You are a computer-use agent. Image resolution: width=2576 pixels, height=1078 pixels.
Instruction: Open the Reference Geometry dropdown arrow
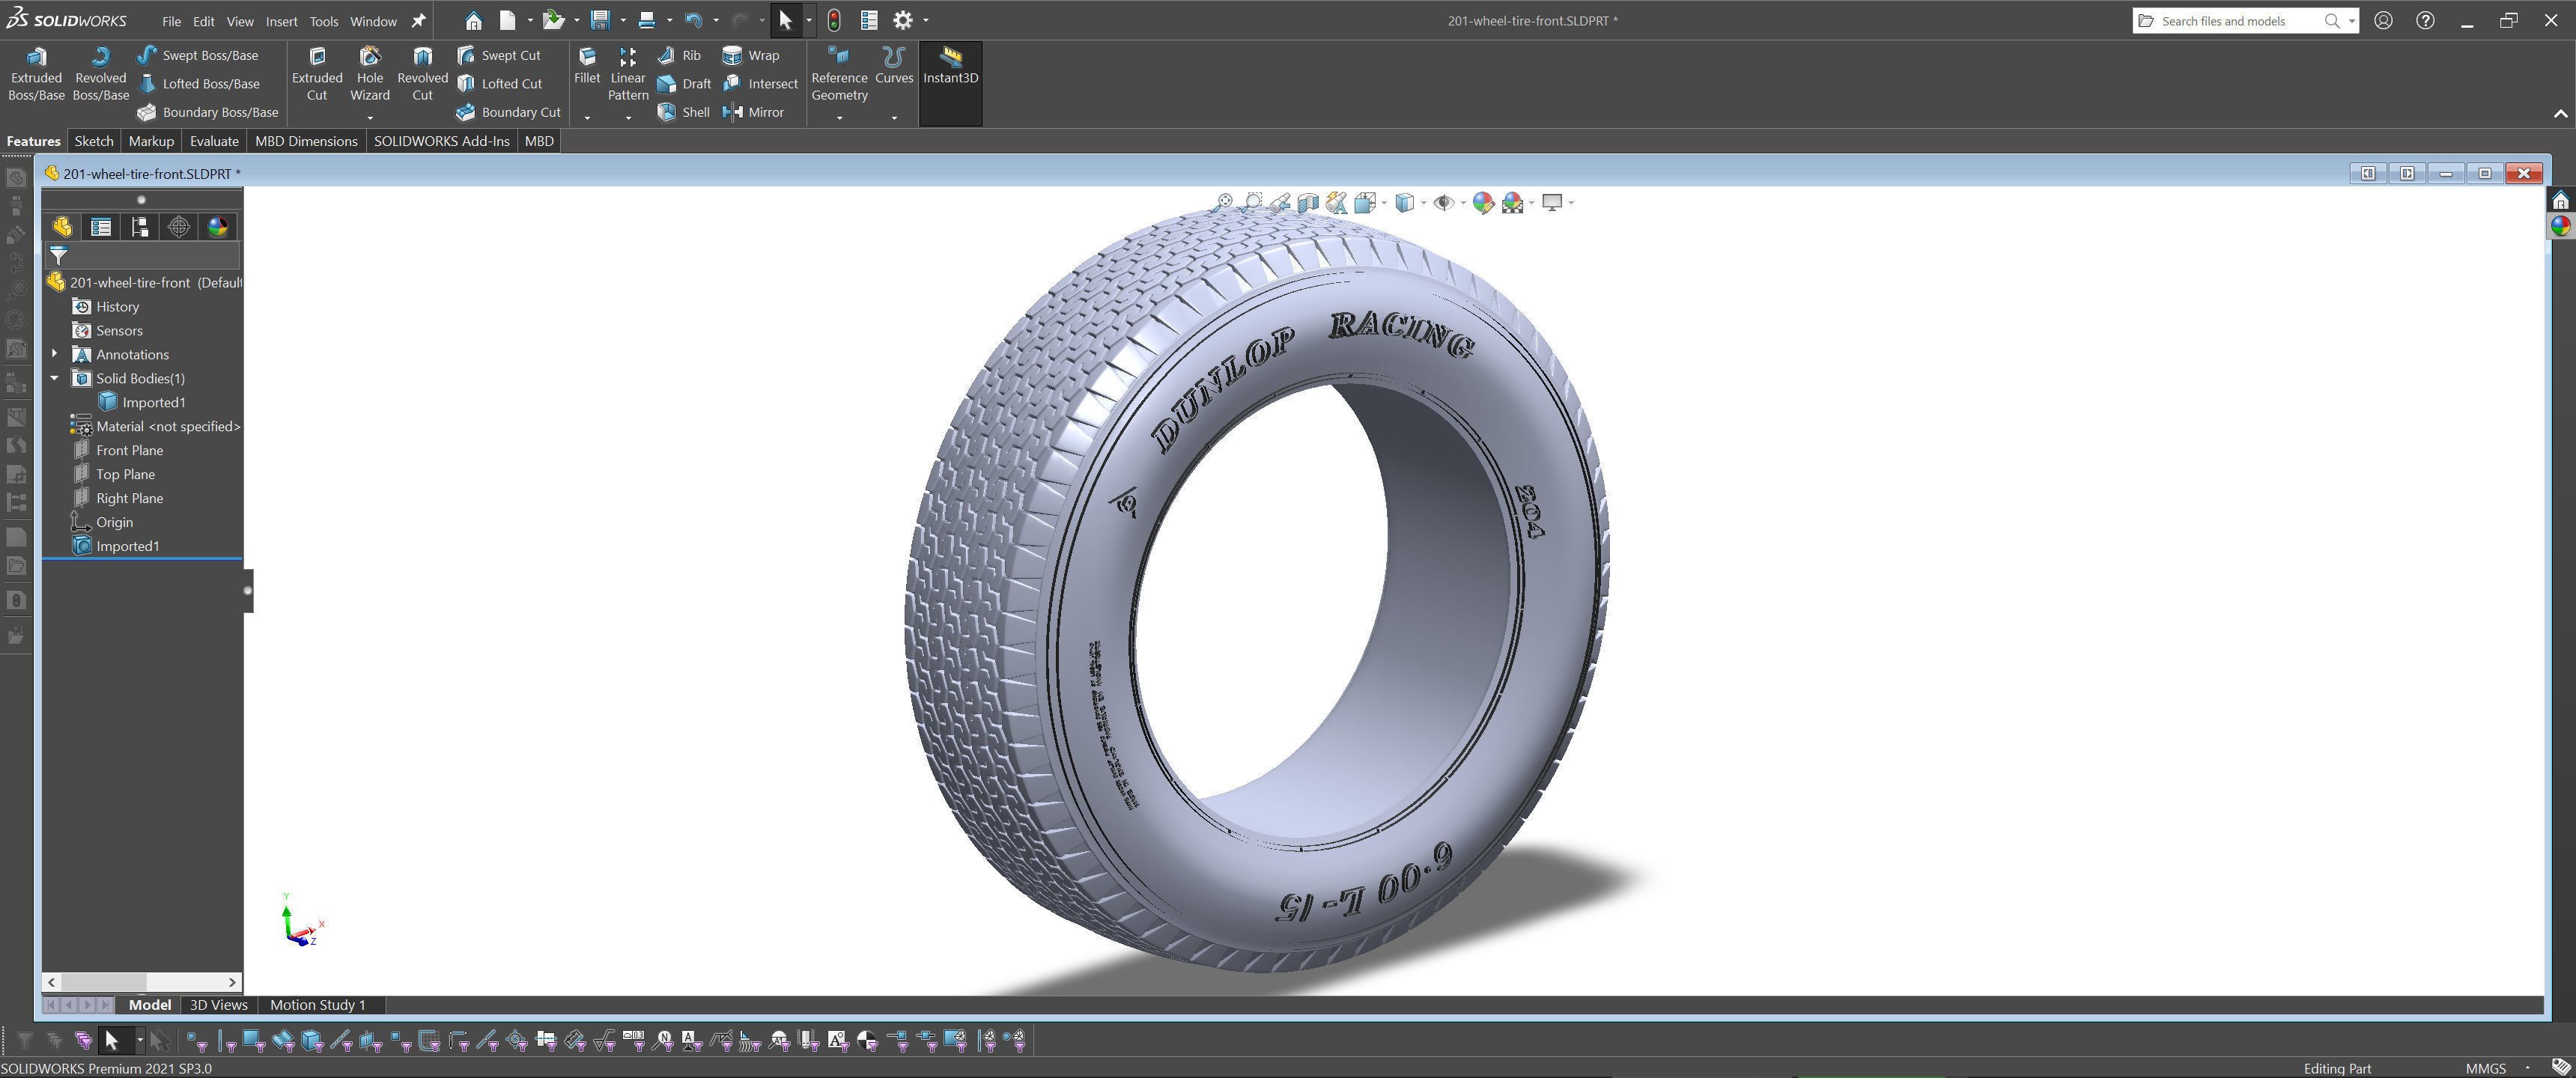tap(839, 118)
